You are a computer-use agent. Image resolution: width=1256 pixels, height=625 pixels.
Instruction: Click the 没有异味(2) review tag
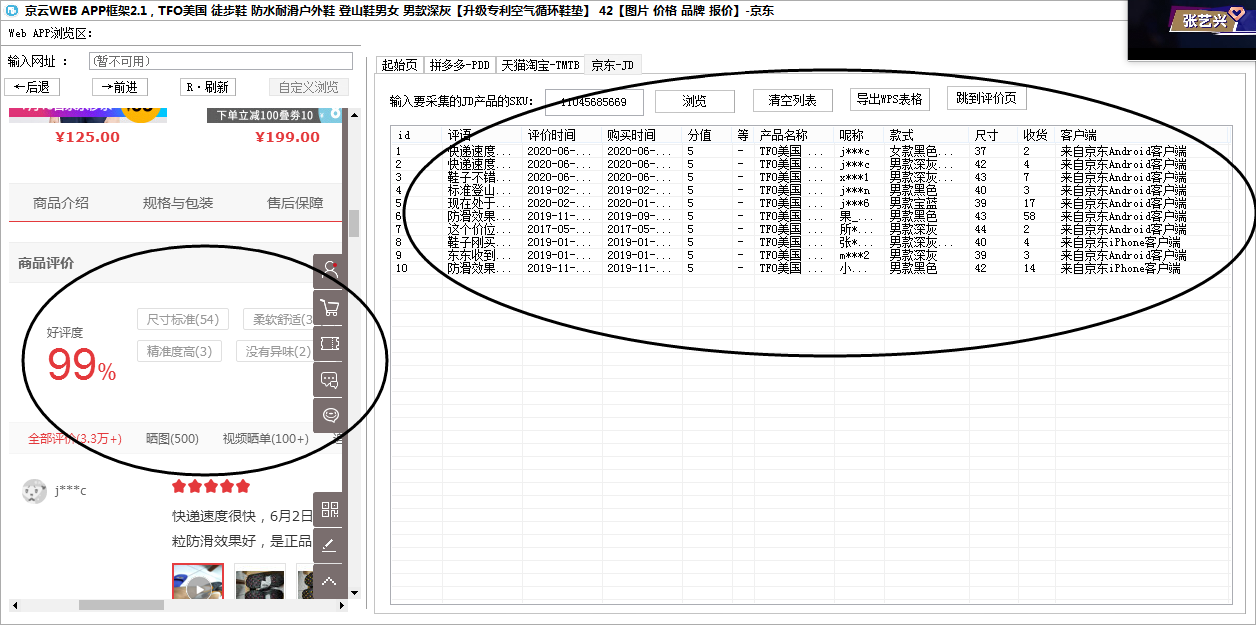[x=275, y=351]
